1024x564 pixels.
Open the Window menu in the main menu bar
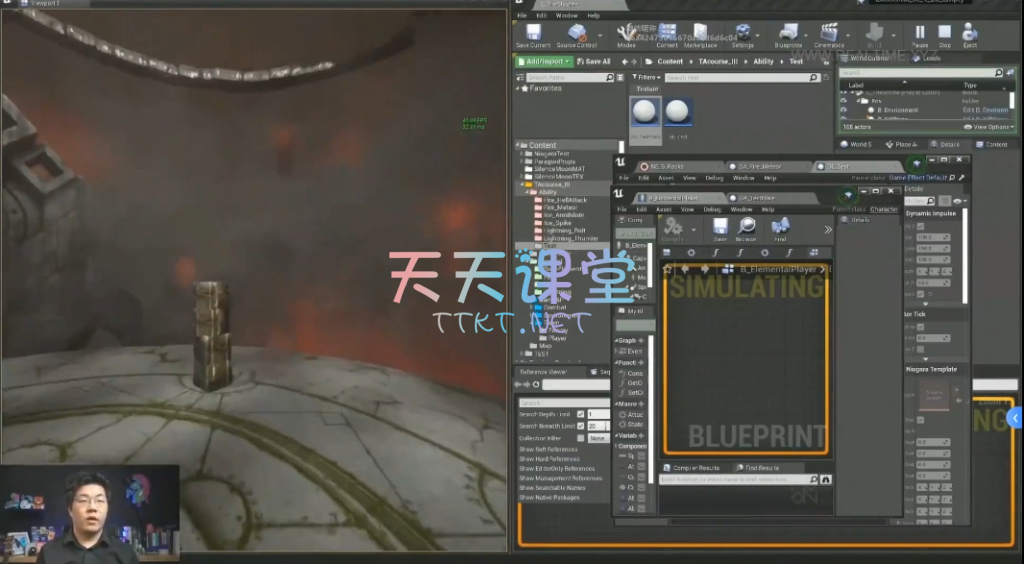(567, 15)
